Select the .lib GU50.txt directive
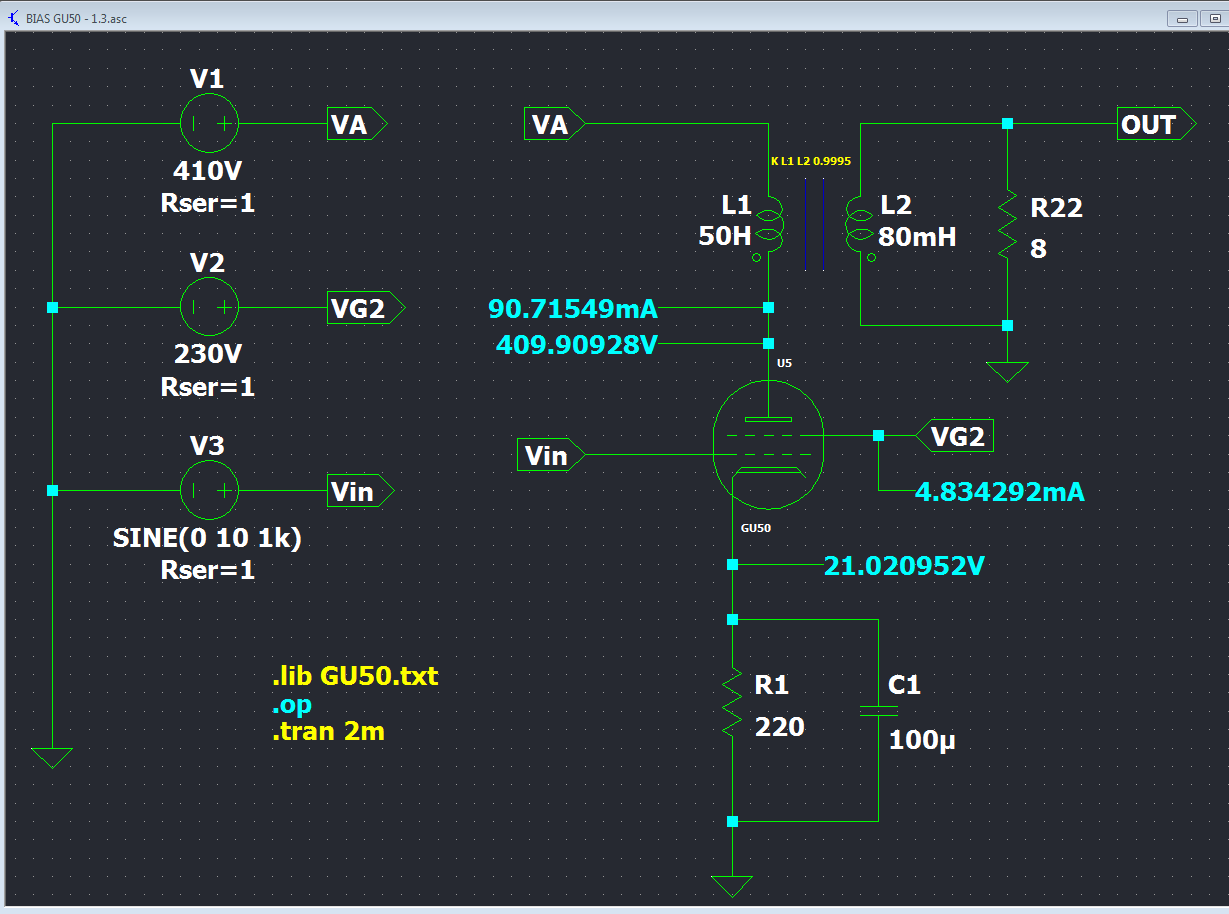 tap(355, 677)
